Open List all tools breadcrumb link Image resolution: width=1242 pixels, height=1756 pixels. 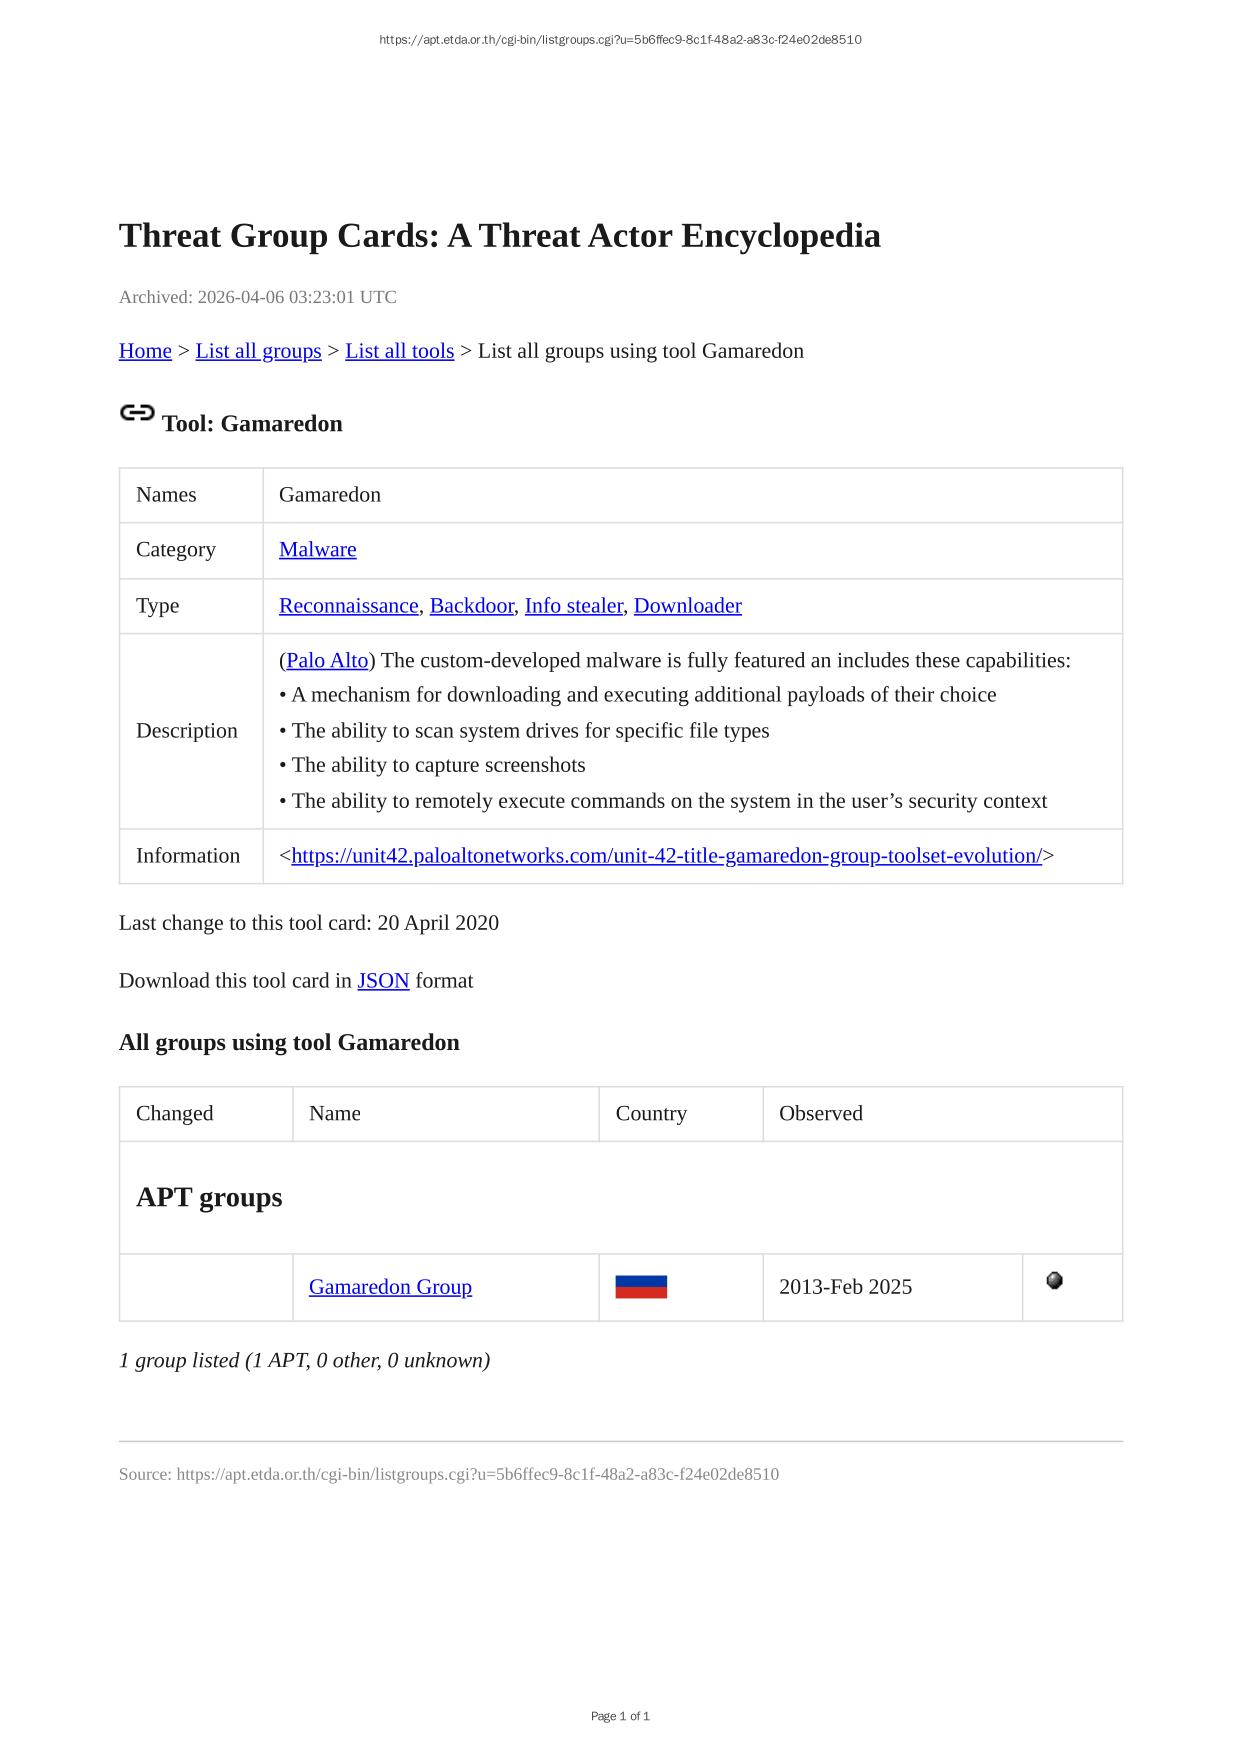[399, 351]
